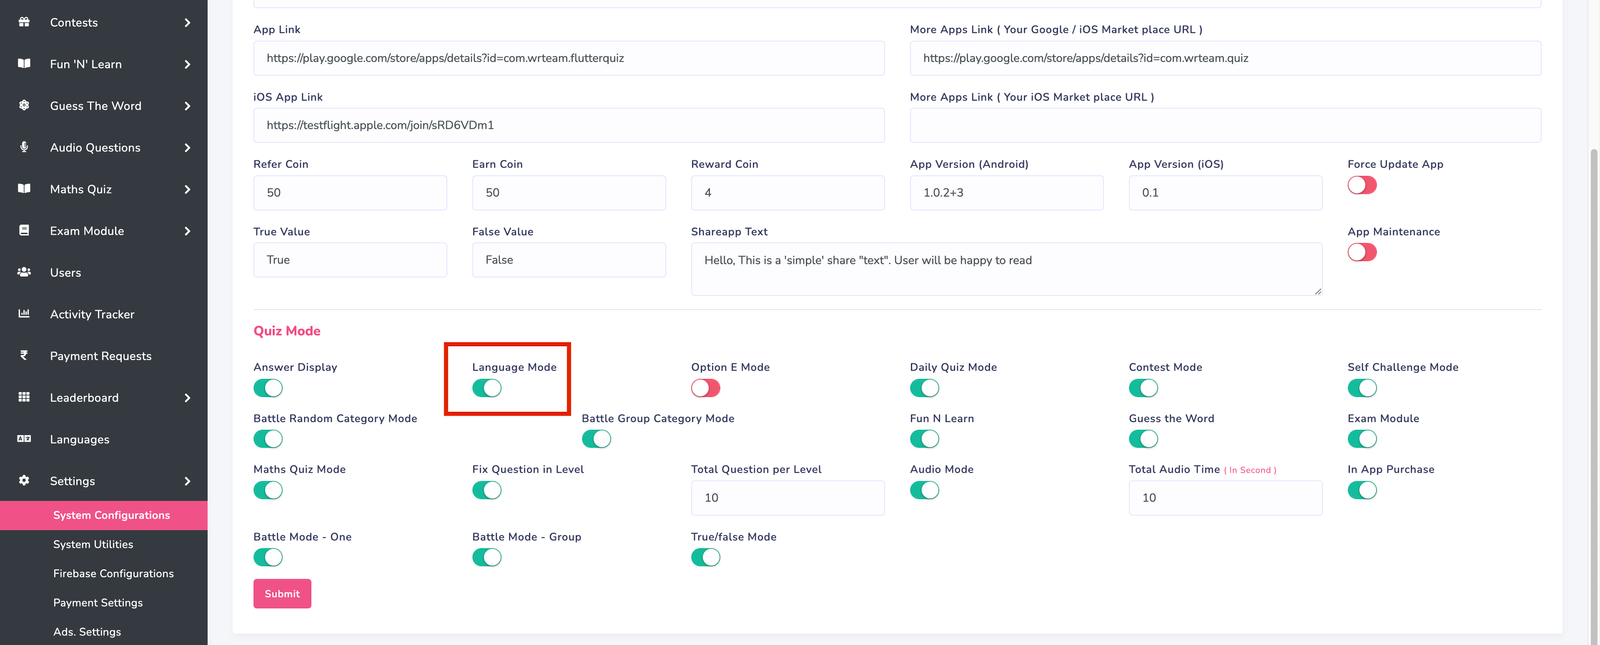The width and height of the screenshot is (1600, 645).
Task: Turn on Option E Mode switch
Action: (705, 388)
